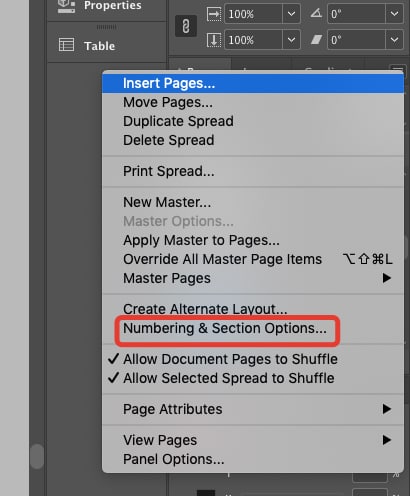
Task: Choose Create Alternate Layout...
Action: (x=253, y=309)
